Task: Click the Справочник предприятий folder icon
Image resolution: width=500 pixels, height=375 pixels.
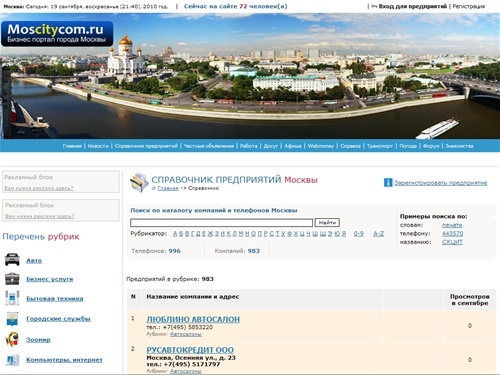Action: coord(139,182)
